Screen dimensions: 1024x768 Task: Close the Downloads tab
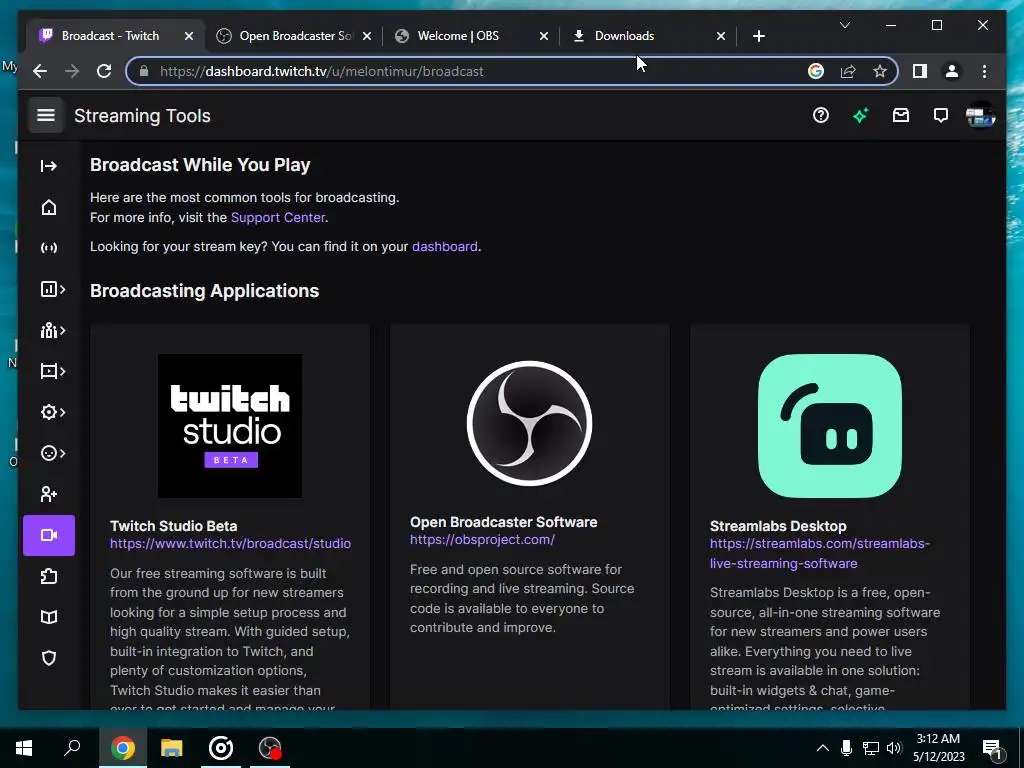tap(721, 36)
